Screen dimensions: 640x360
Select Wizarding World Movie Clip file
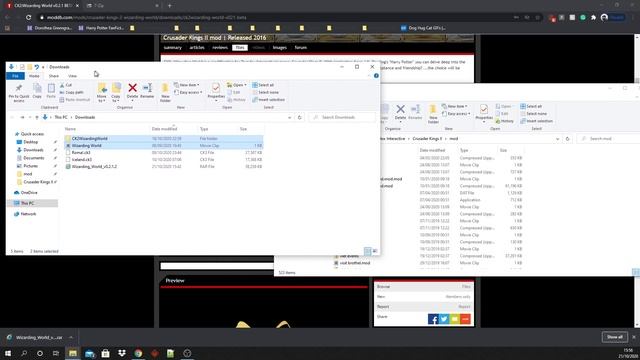point(164,146)
